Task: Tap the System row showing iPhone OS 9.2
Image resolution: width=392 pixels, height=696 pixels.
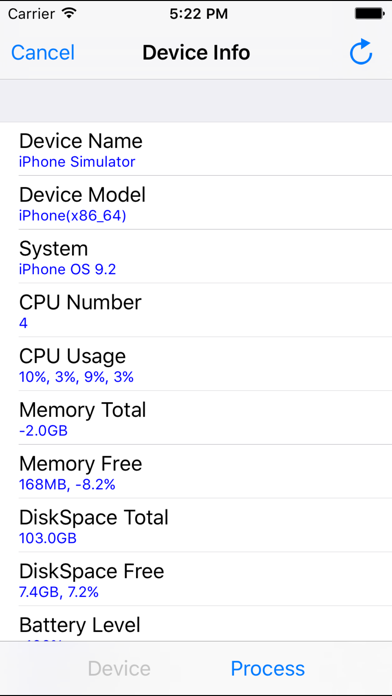Action: [x=196, y=257]
